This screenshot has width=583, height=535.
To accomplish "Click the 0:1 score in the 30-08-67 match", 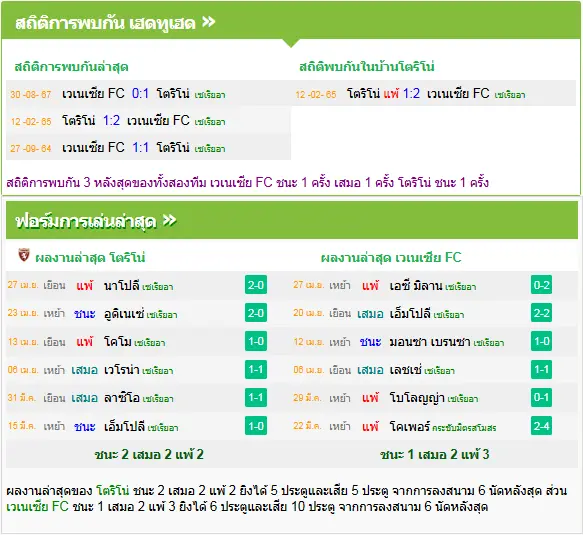I will point(140,93).
